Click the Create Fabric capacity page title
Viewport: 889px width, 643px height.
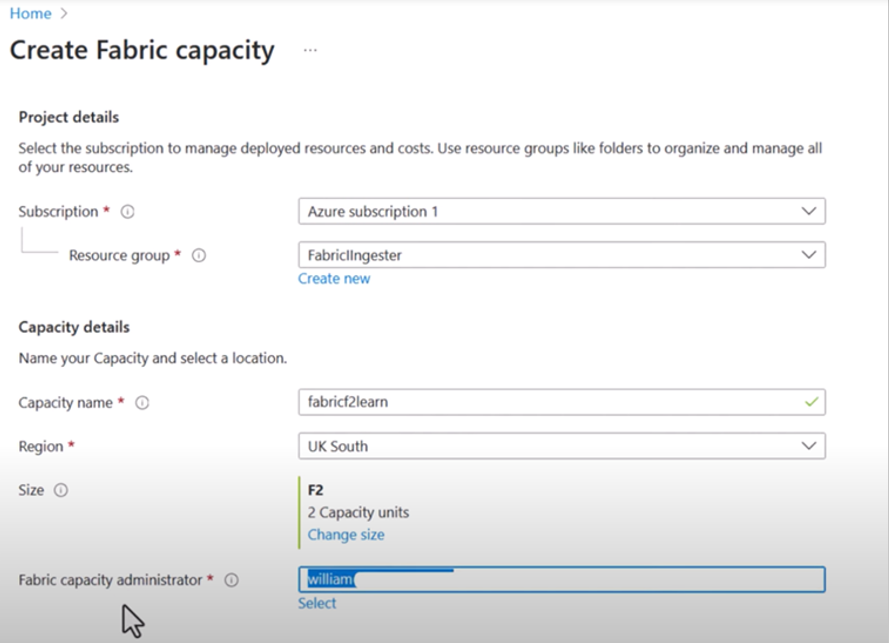142,50
